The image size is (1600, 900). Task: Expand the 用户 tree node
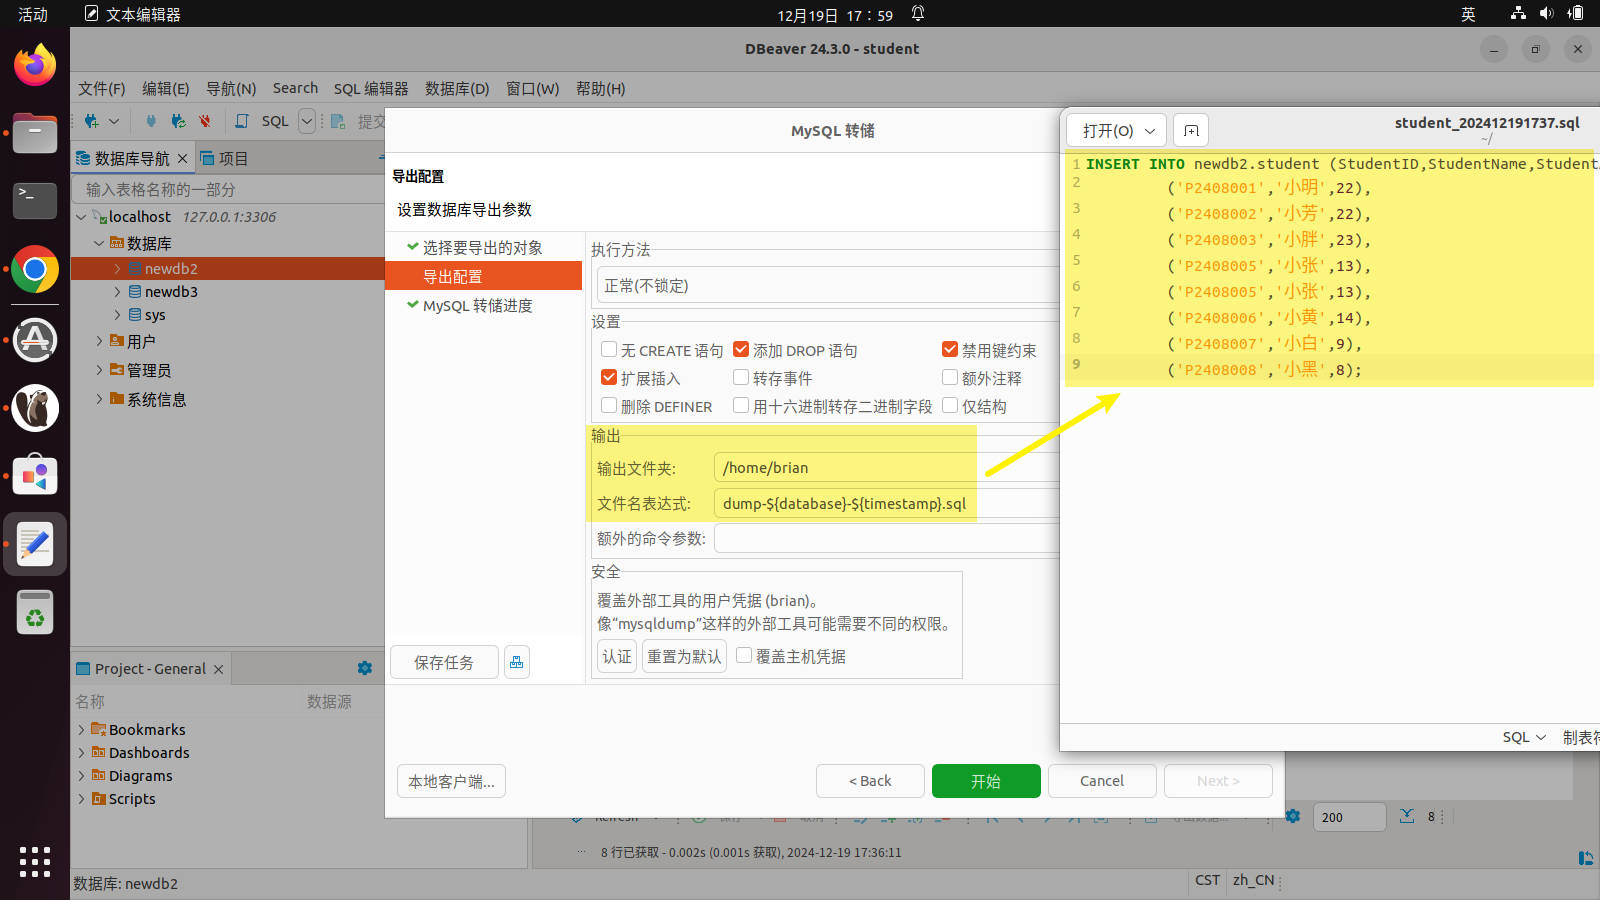tap(99, 341)
